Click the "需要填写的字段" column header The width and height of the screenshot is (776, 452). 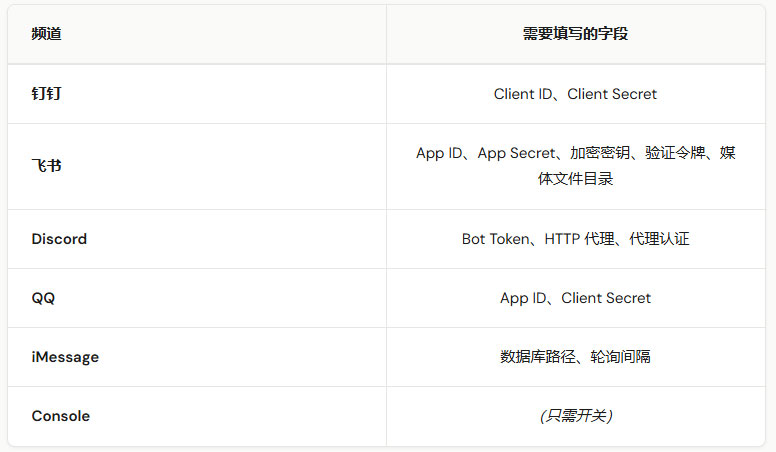point(575,34)
